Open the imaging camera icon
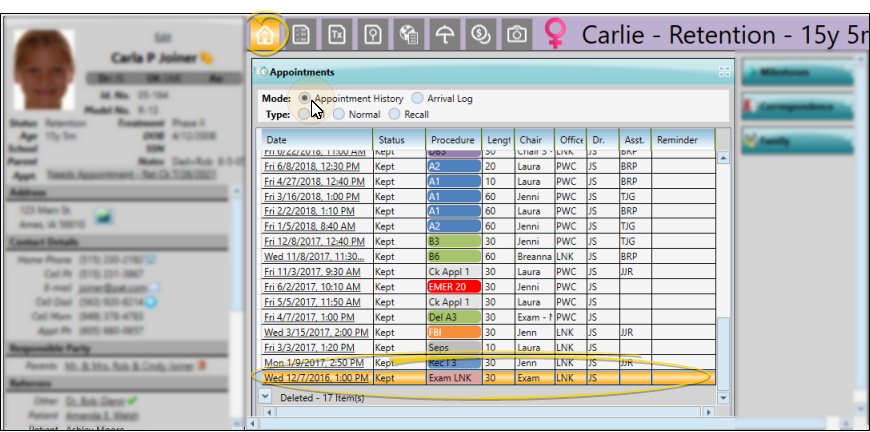 click(517, 34)
